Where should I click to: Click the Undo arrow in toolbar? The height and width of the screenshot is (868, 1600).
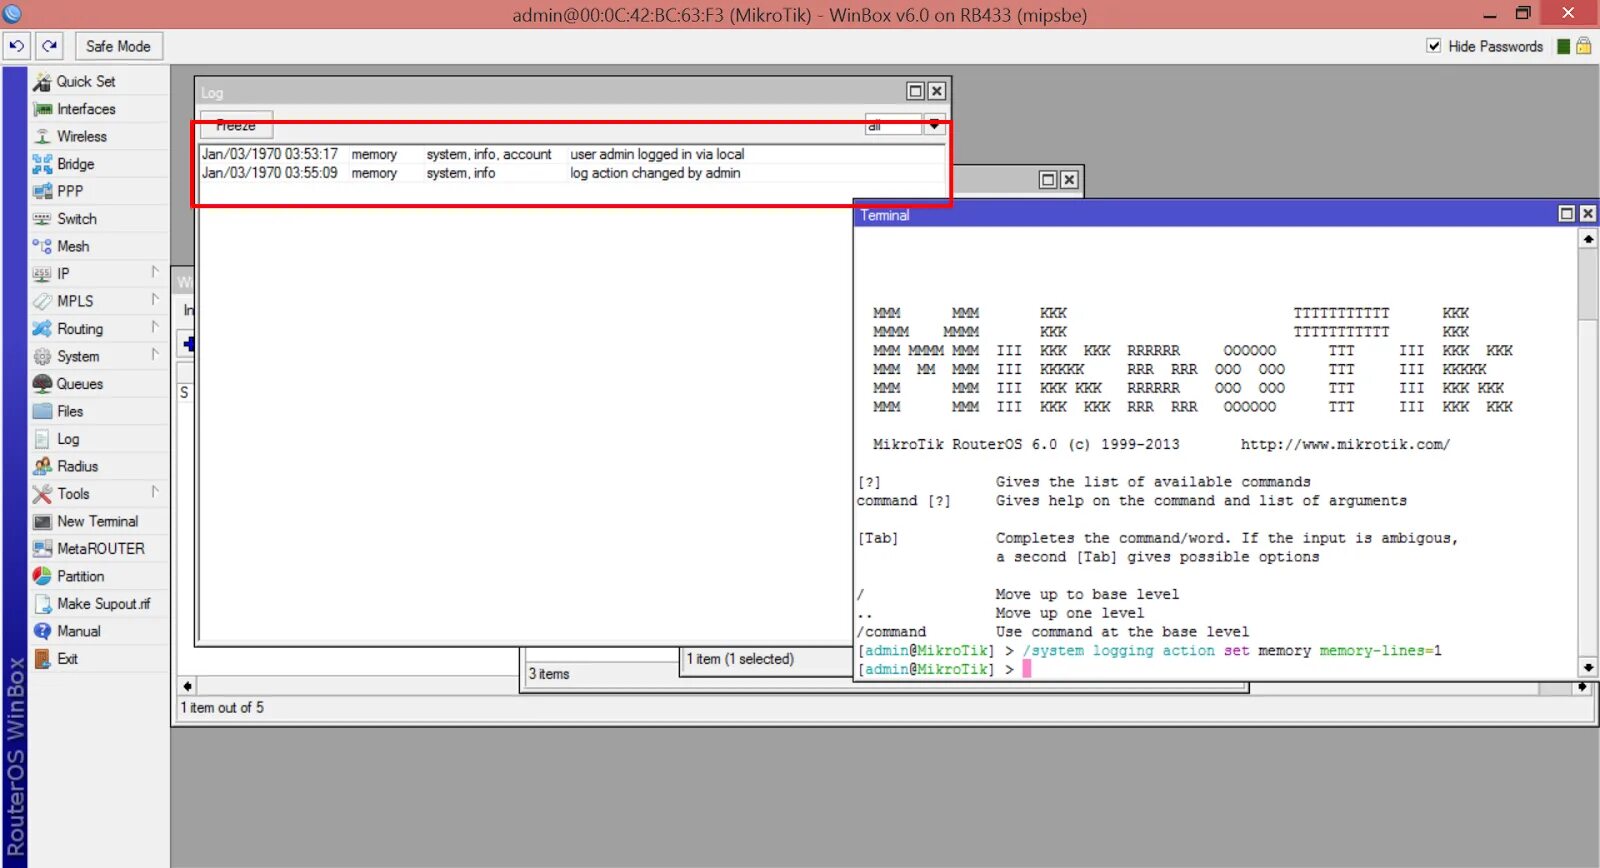click(x=17, y=46)
